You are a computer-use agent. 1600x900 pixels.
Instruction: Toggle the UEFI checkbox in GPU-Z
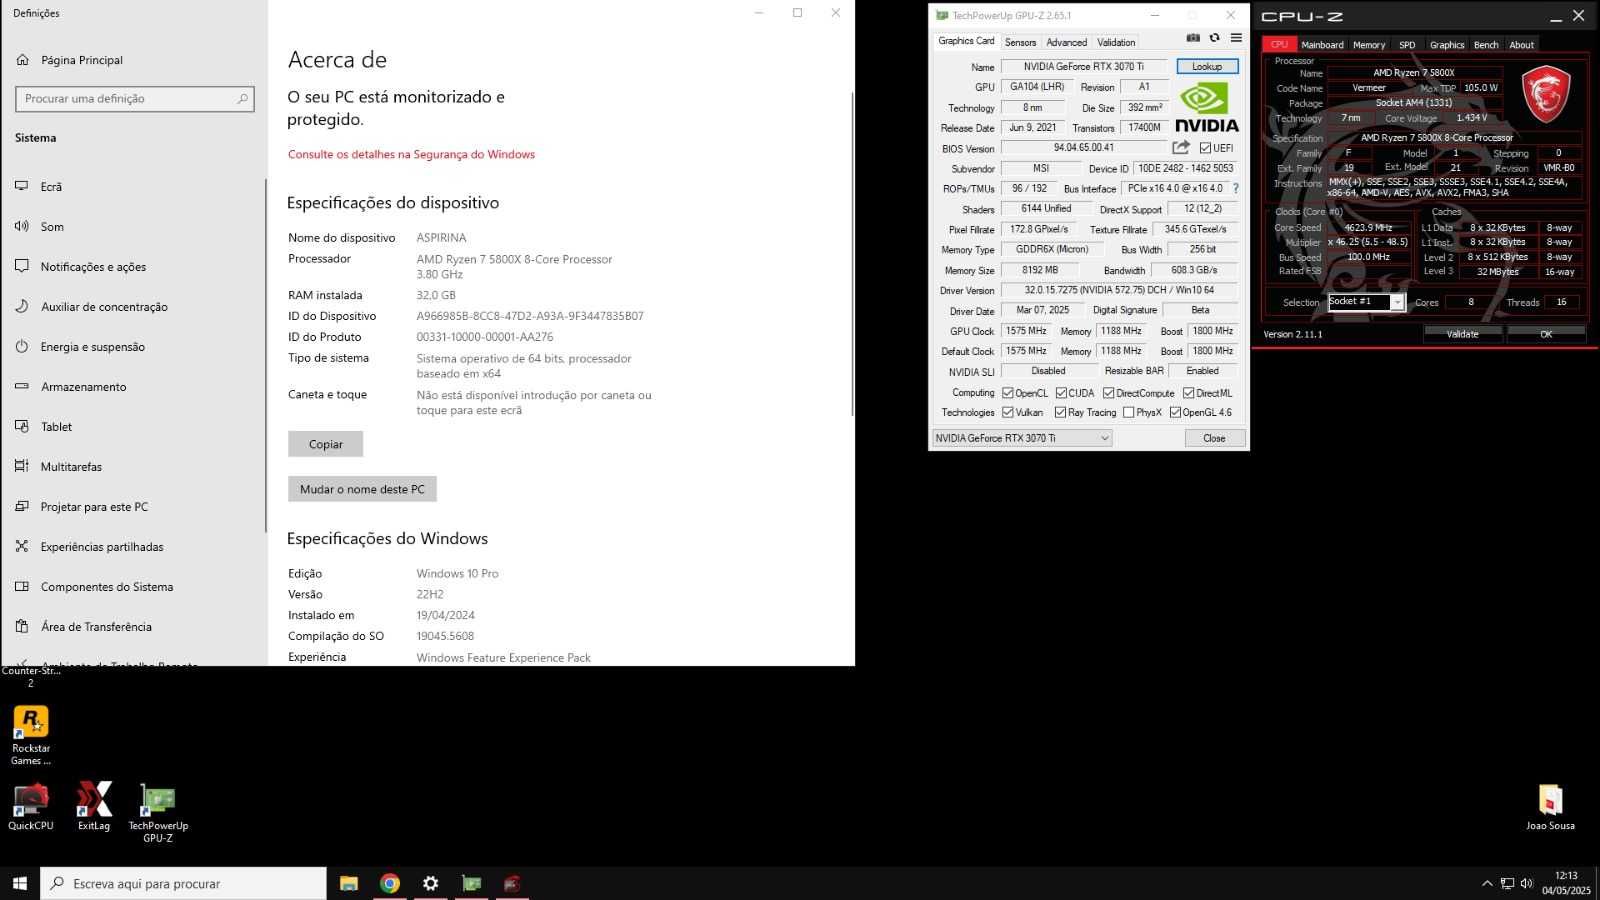[x=1205, y=148]
